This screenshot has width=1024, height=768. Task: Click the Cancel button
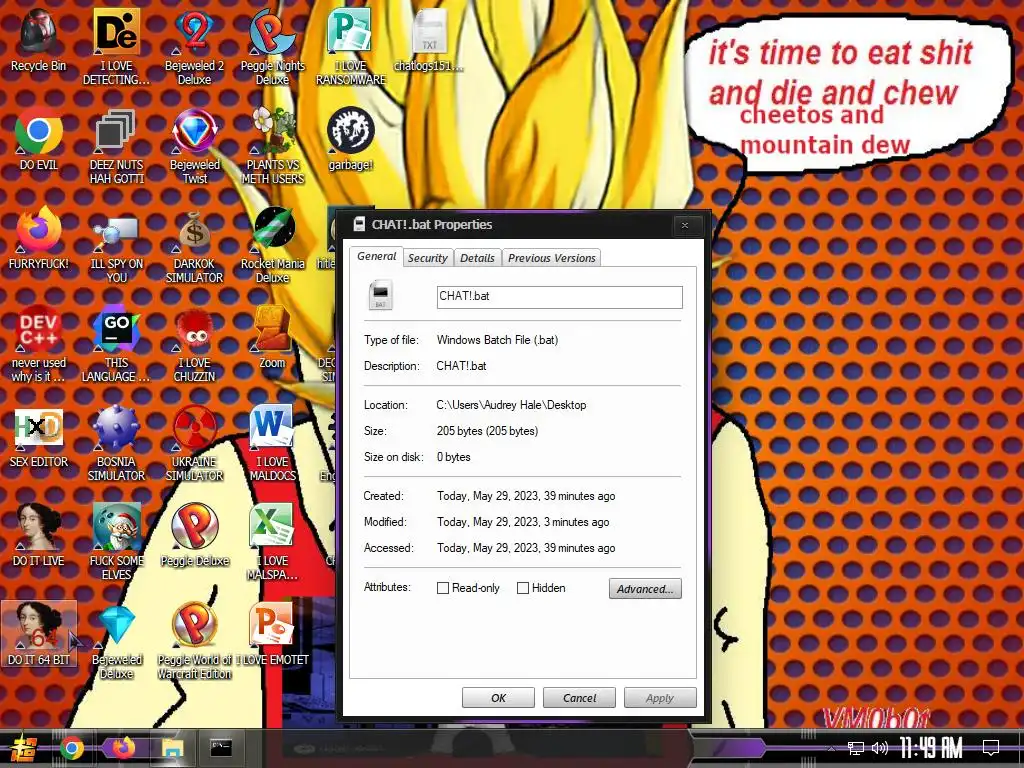579,697
